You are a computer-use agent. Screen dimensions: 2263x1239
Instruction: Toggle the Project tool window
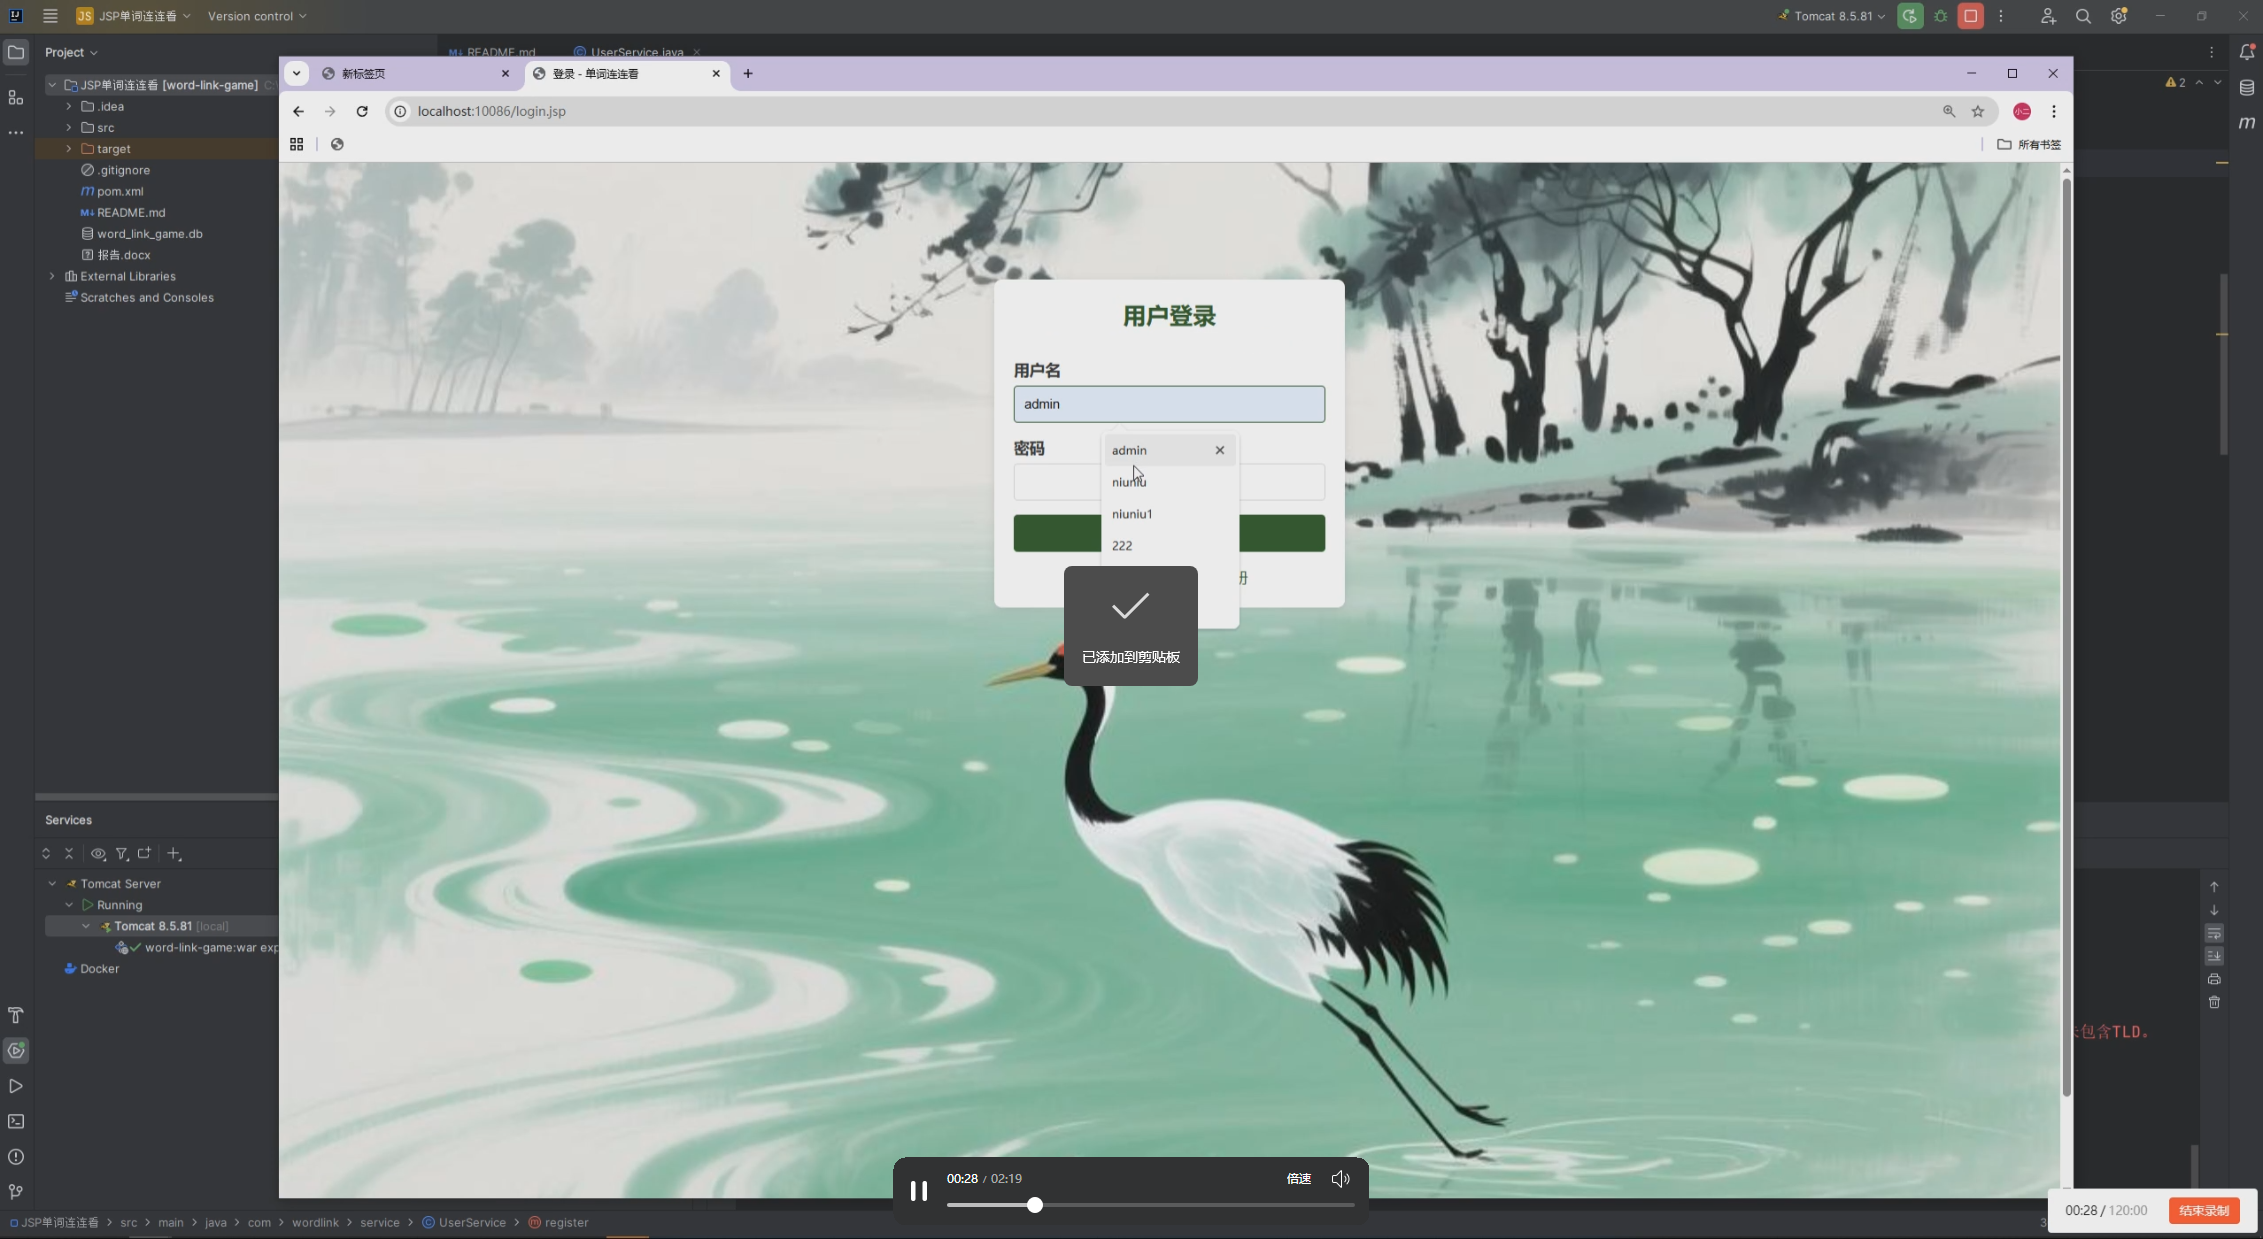16,52
